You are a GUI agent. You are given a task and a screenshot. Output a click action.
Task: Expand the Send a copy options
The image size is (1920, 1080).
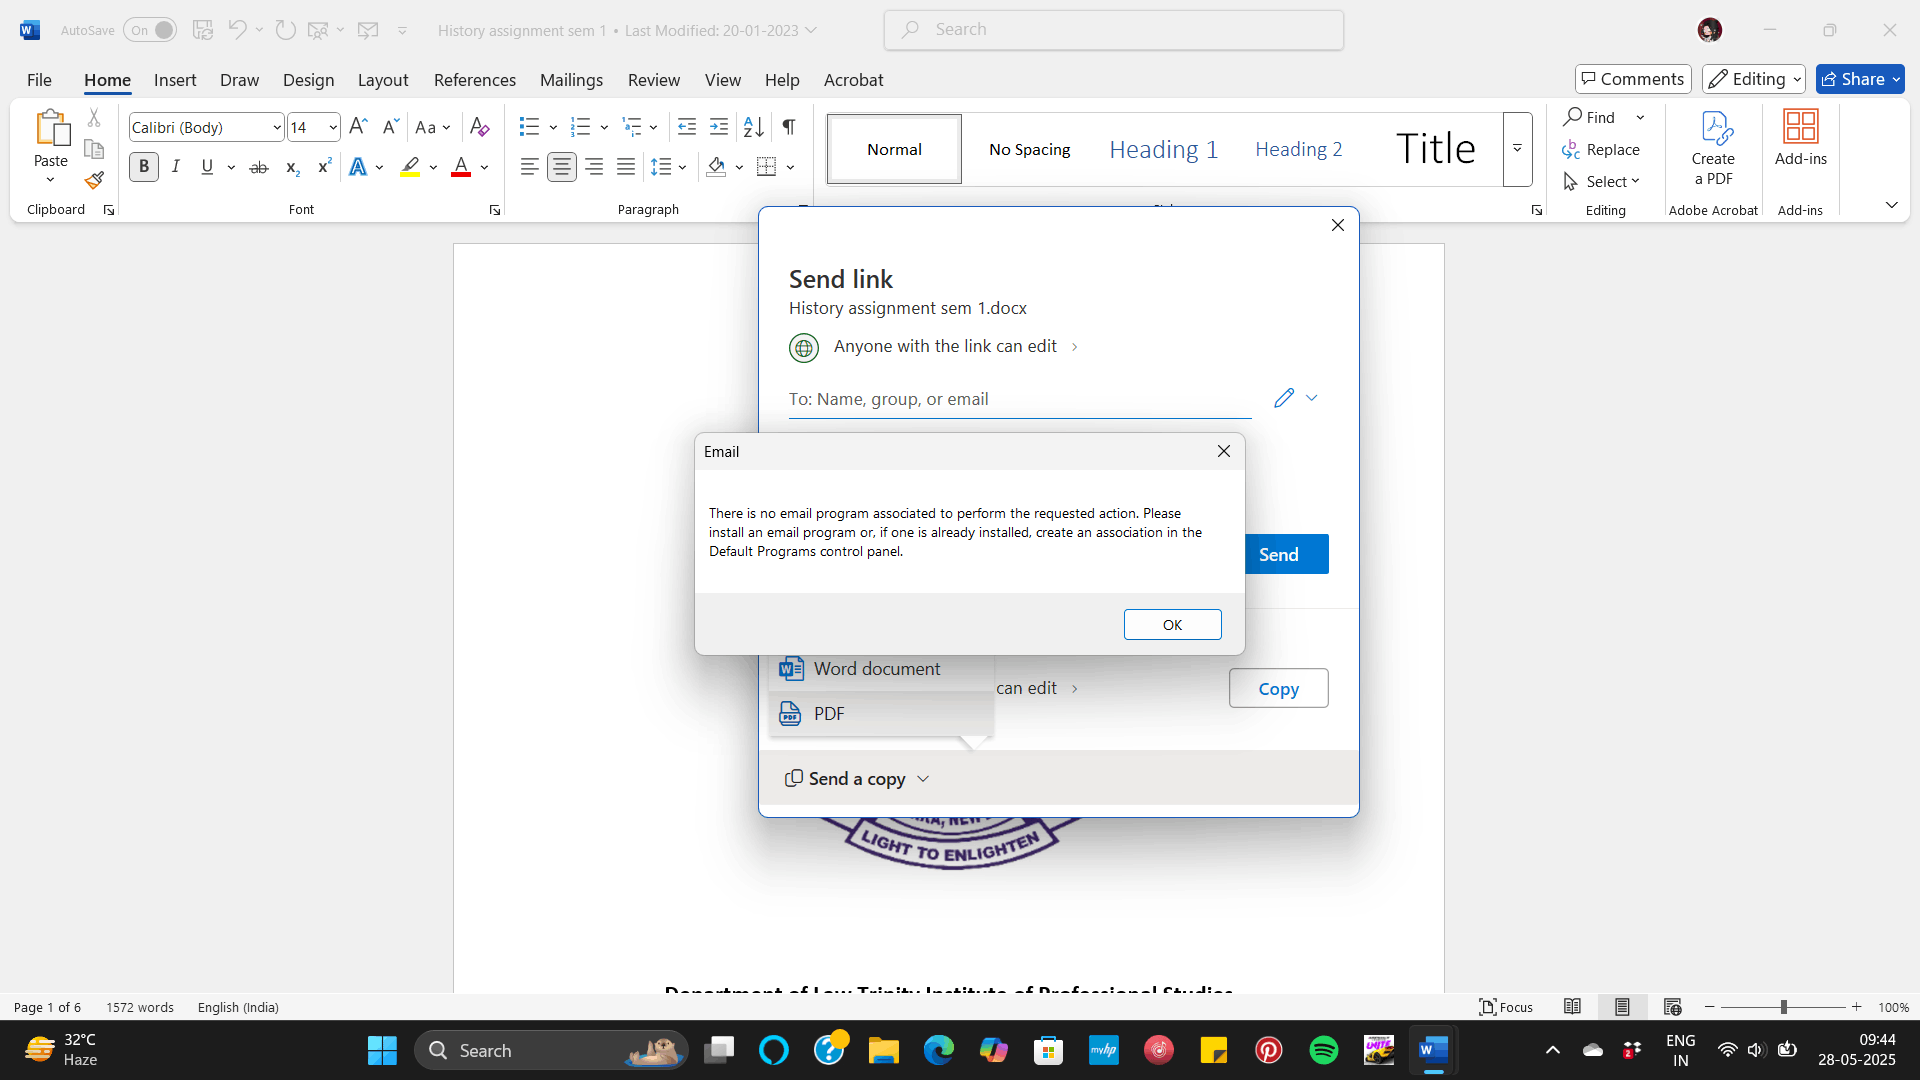[922, 778]
